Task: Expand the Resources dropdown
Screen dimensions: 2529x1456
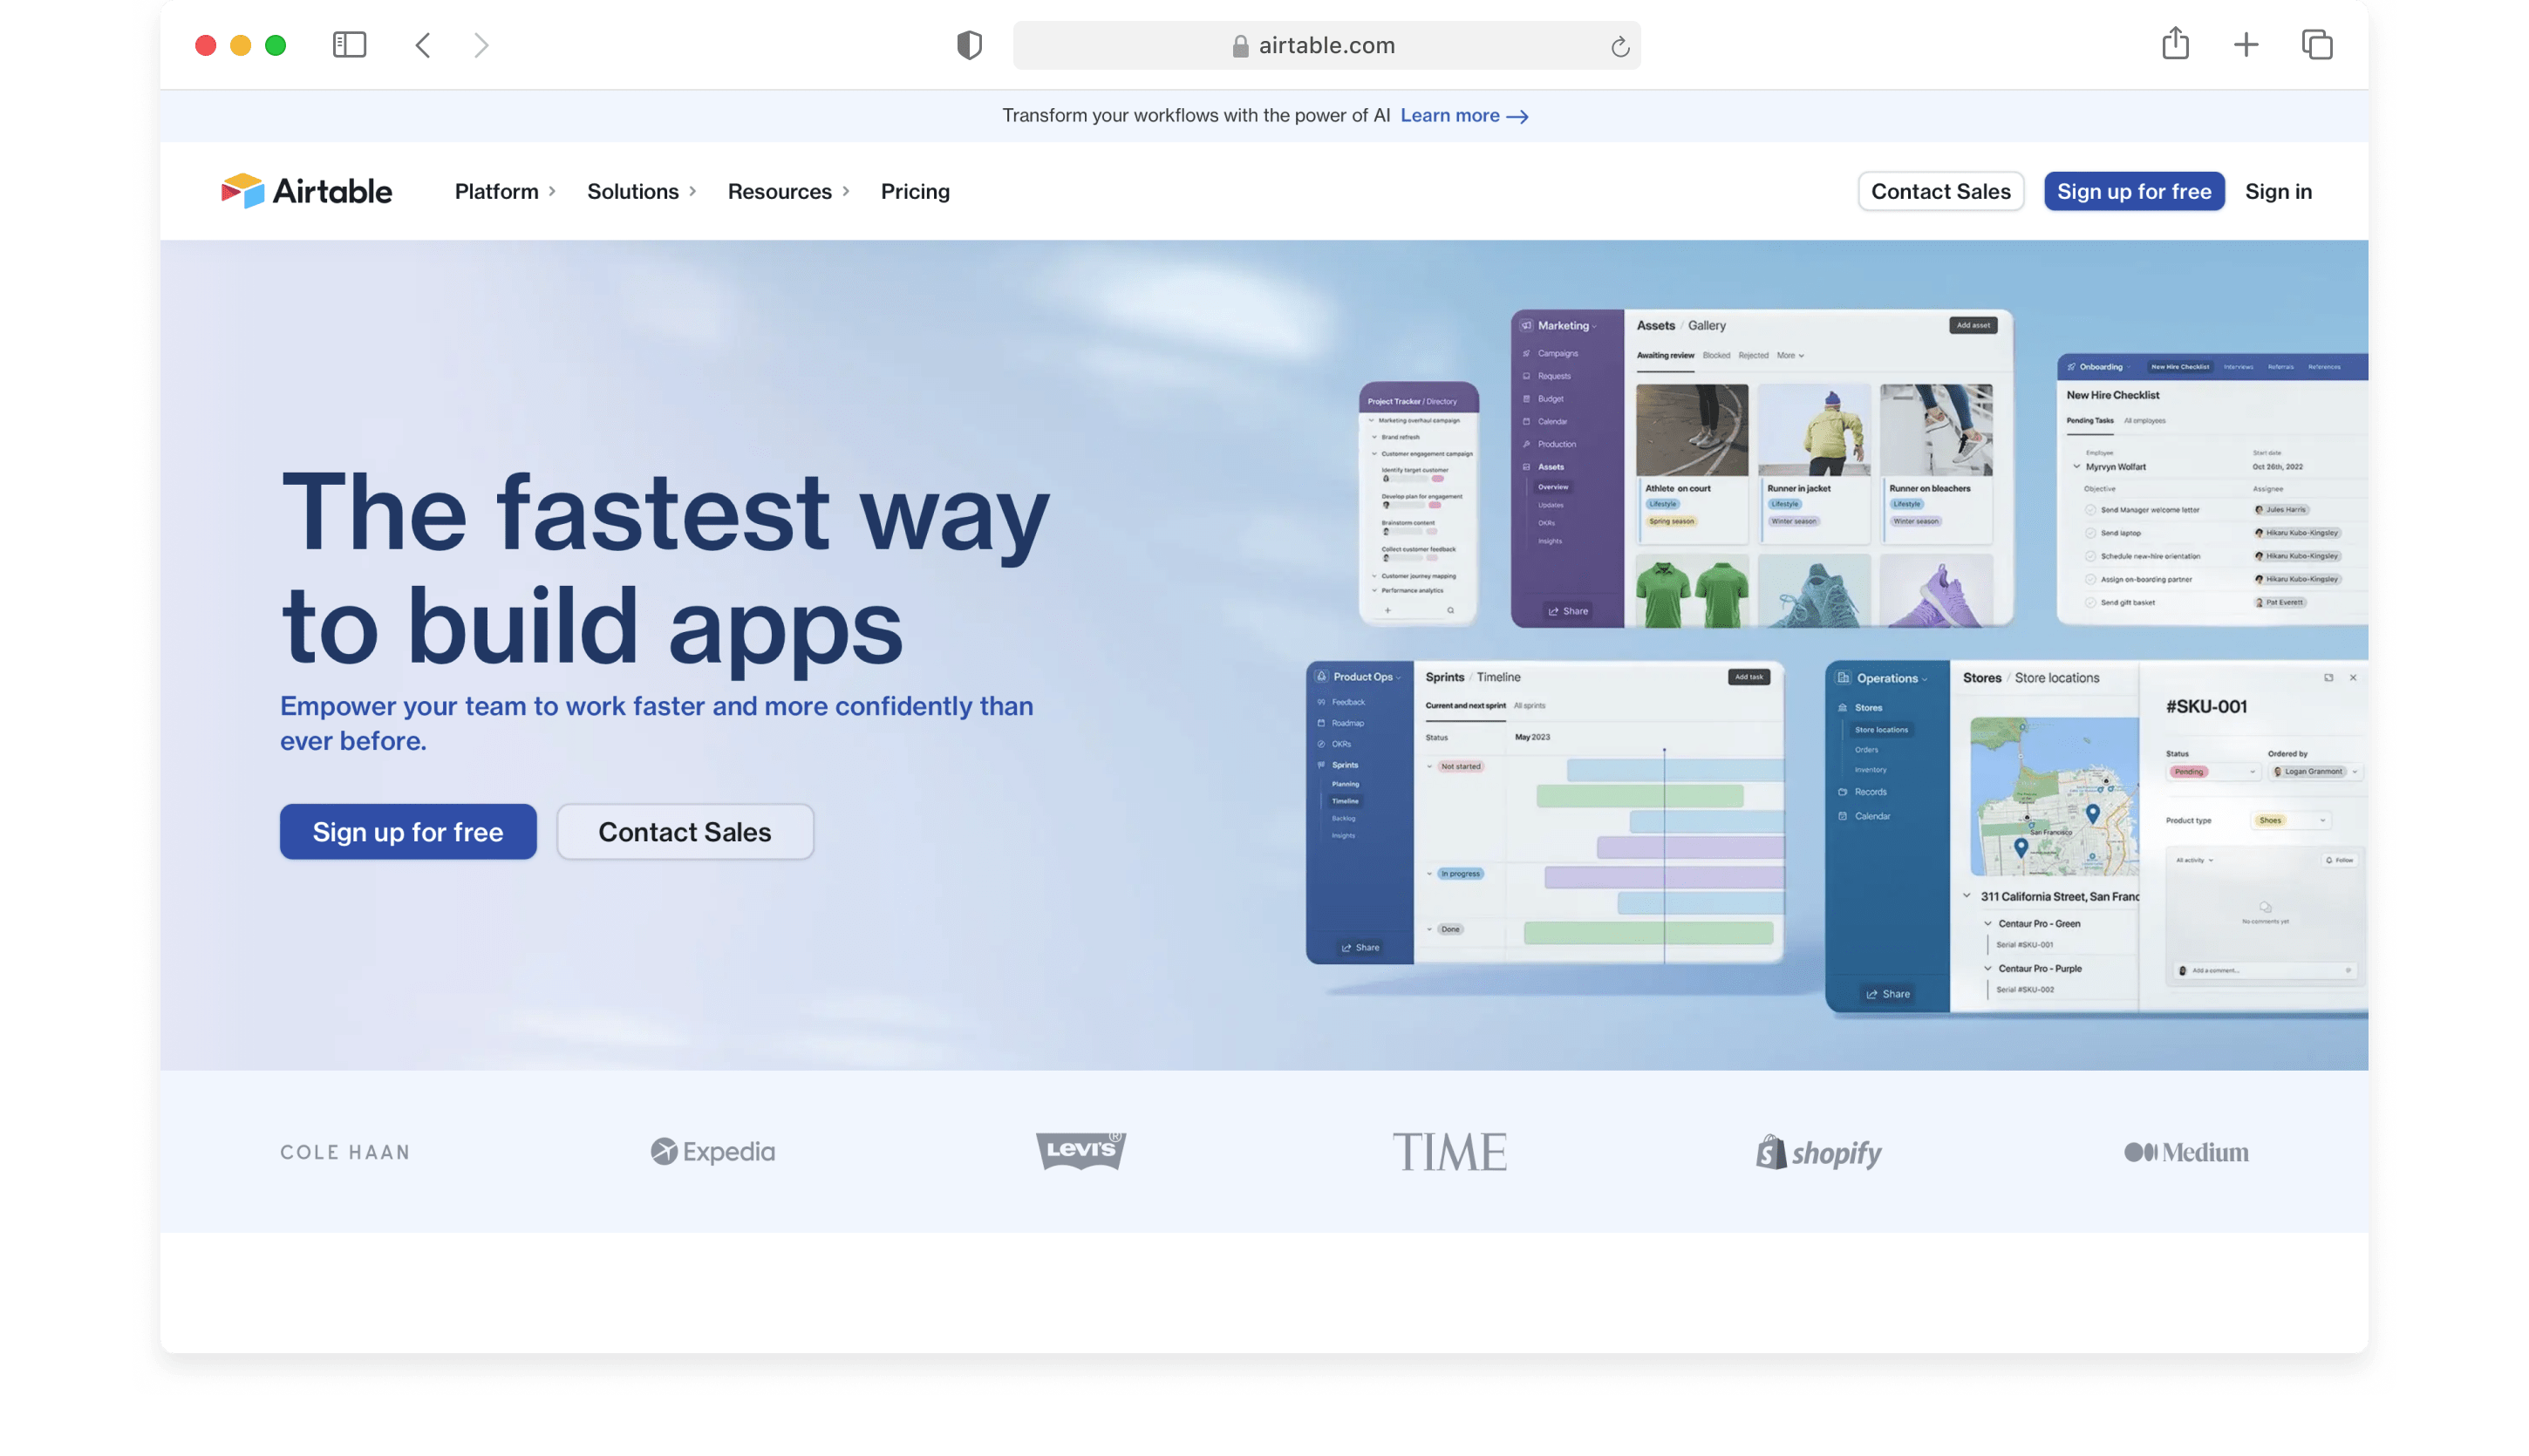Action: [788, 191]
